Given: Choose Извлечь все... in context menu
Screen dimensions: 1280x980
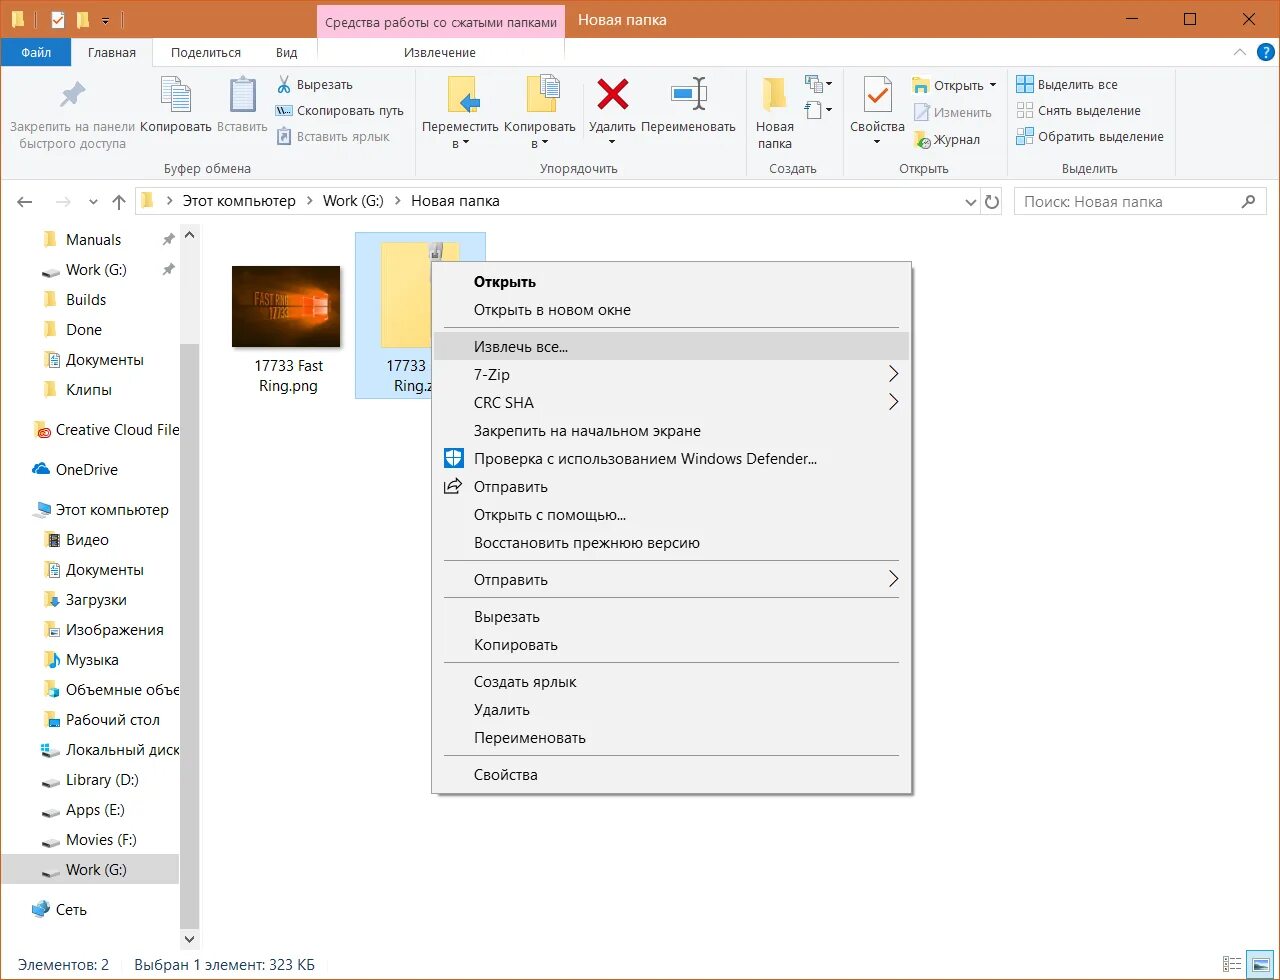Looking at the screenshot, I should click(x=671, y=347).
